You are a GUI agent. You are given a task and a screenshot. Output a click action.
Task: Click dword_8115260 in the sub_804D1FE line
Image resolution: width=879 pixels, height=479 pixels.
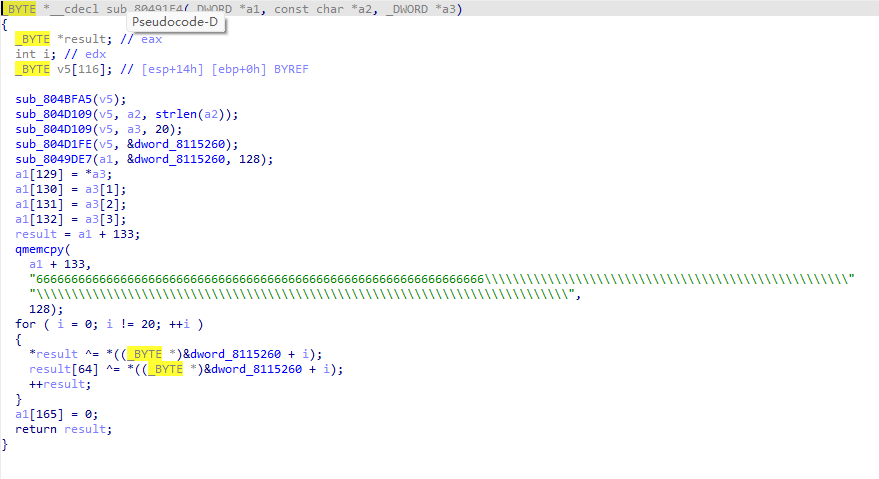coord(179,144)
